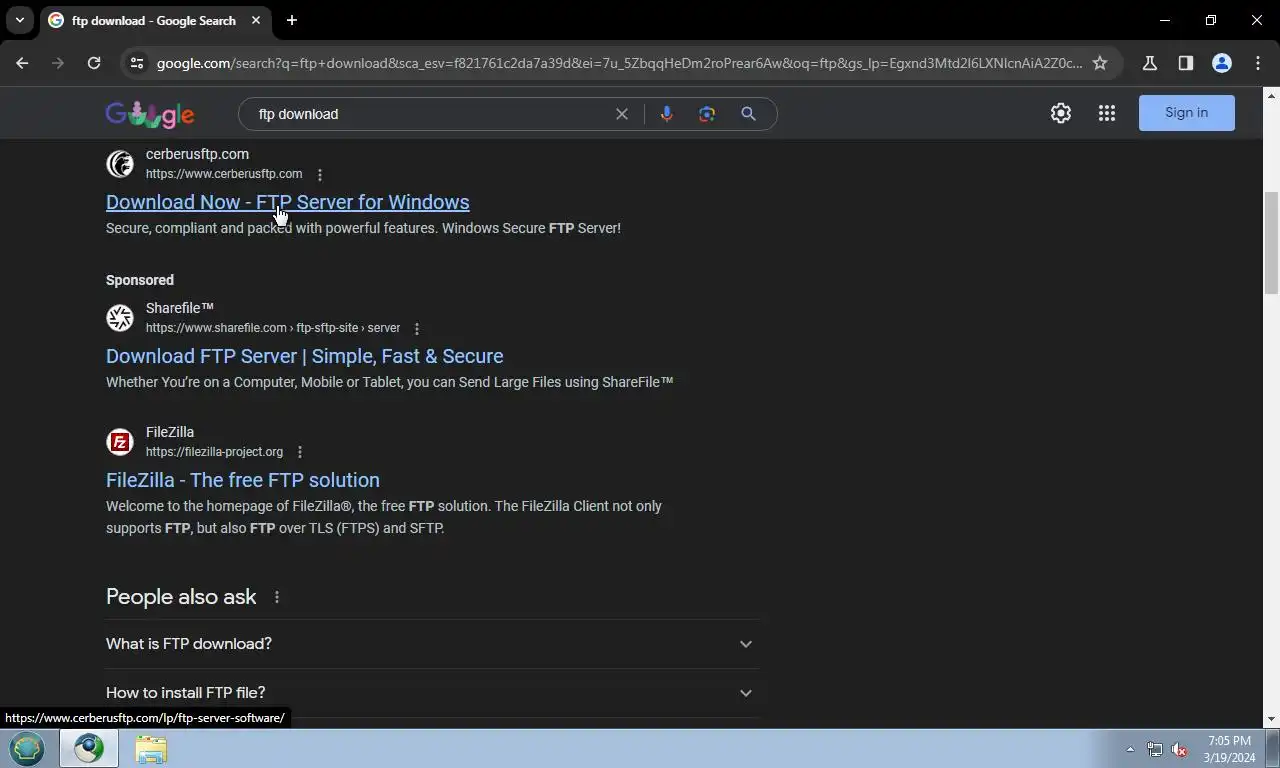This screenshot has height=768, width=1280.
Task: Click the Sharefile result favicon
Action: click(120, 318)
